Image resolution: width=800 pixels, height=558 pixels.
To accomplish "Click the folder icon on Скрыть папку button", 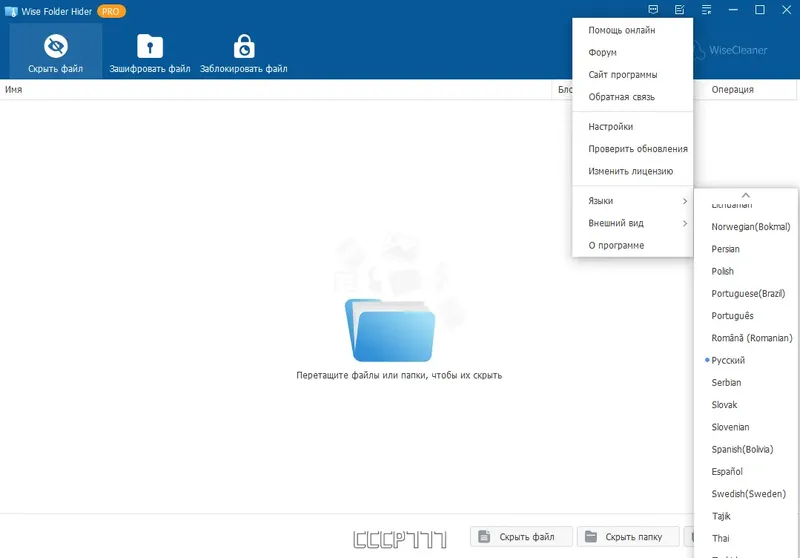I will tap(591, 537).
